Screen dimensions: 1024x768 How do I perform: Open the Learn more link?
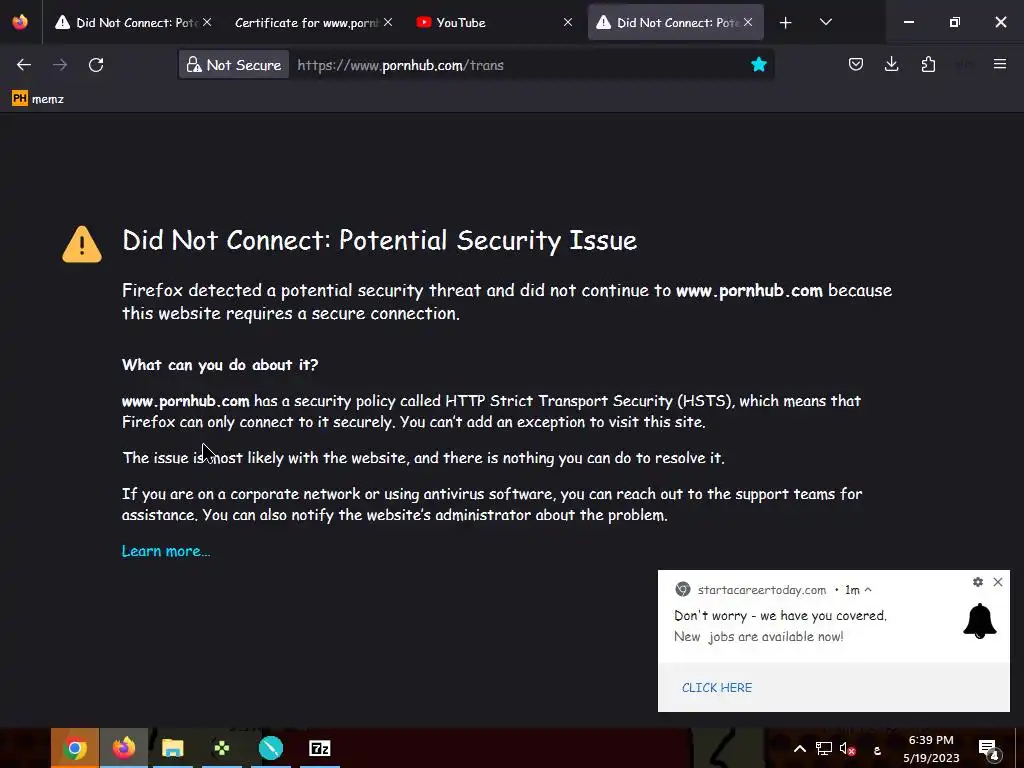(166, 551)
